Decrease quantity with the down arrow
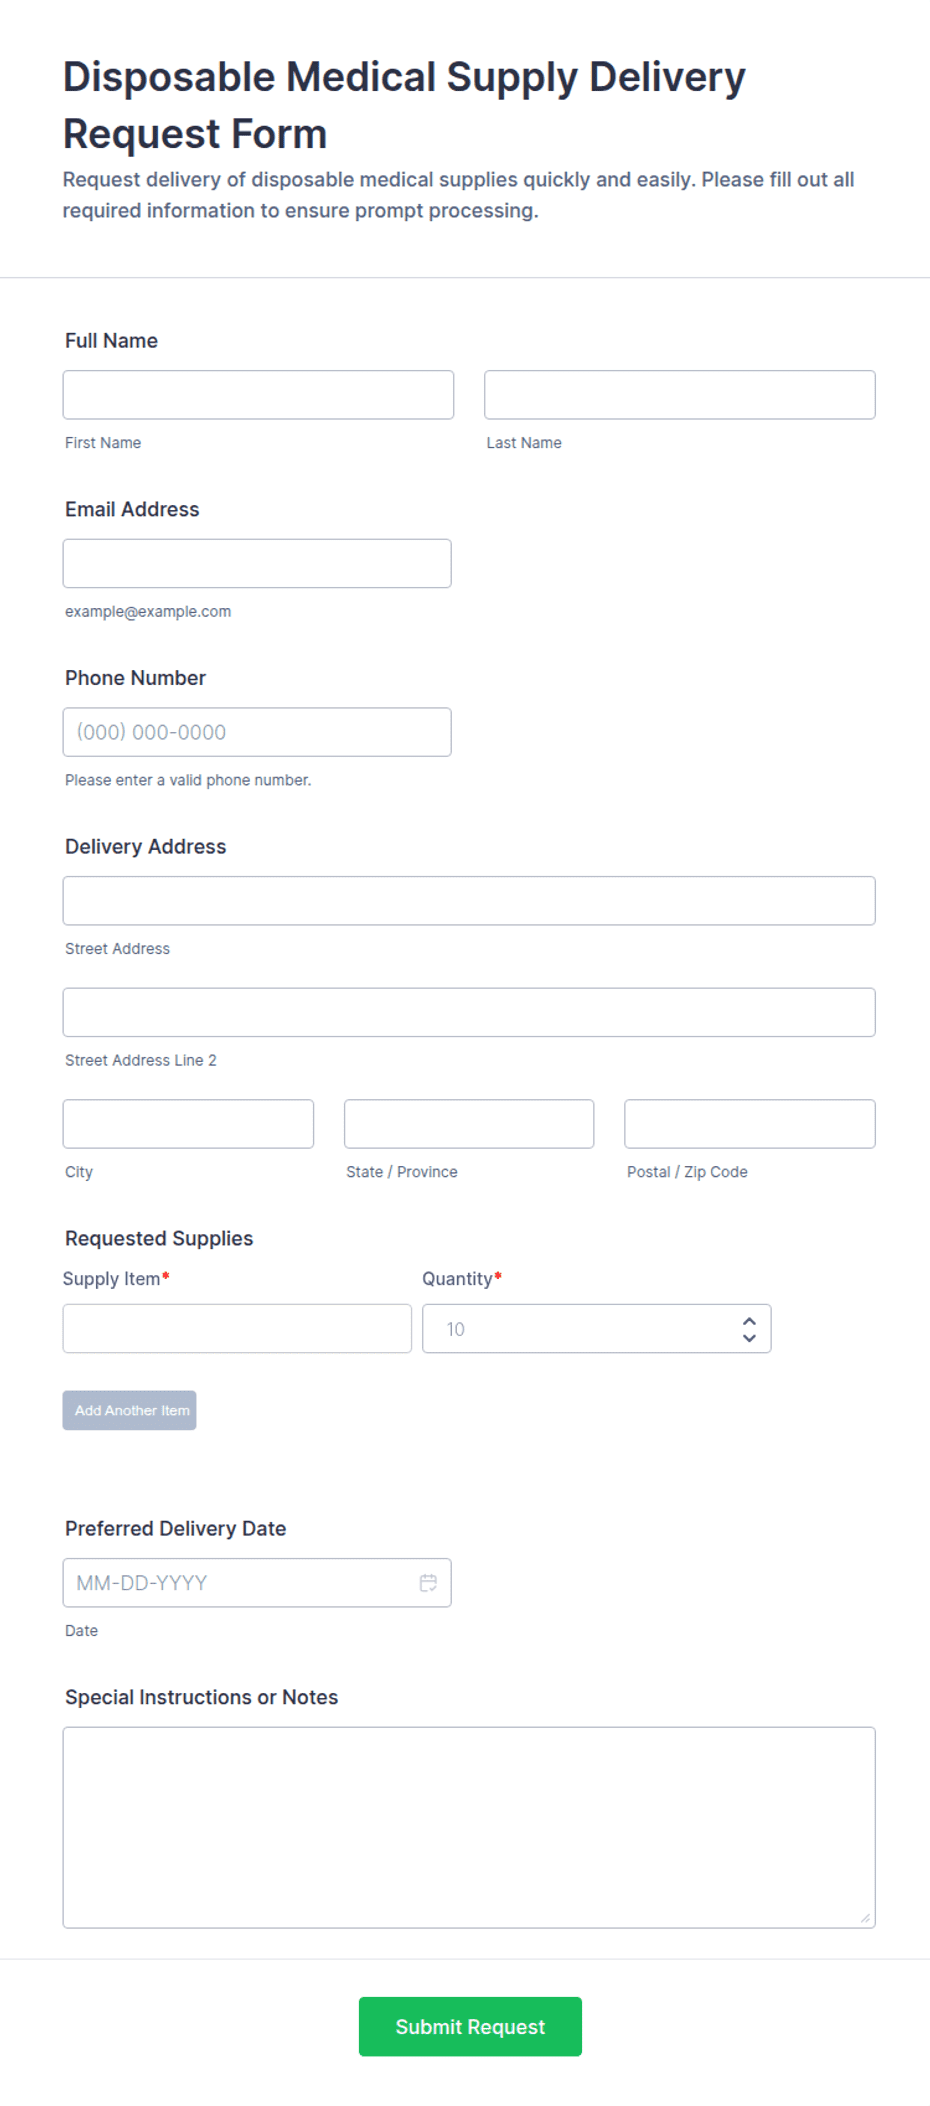The height and width of the screenshot is (2106, 930). coord(749,1338)
